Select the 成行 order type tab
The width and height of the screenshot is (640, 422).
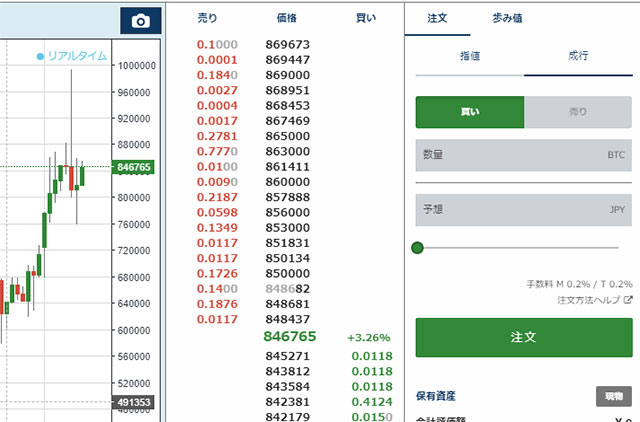(x=578, y=56)
